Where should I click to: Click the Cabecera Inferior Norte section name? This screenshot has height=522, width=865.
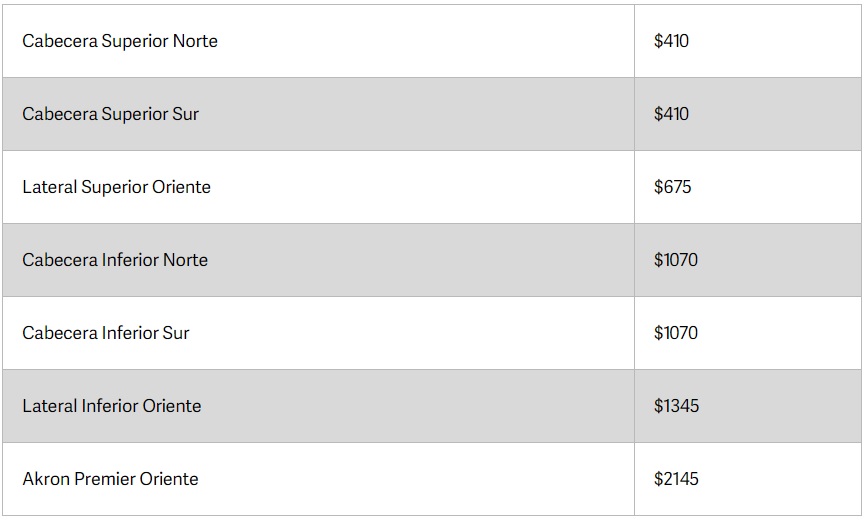[115, 260]
